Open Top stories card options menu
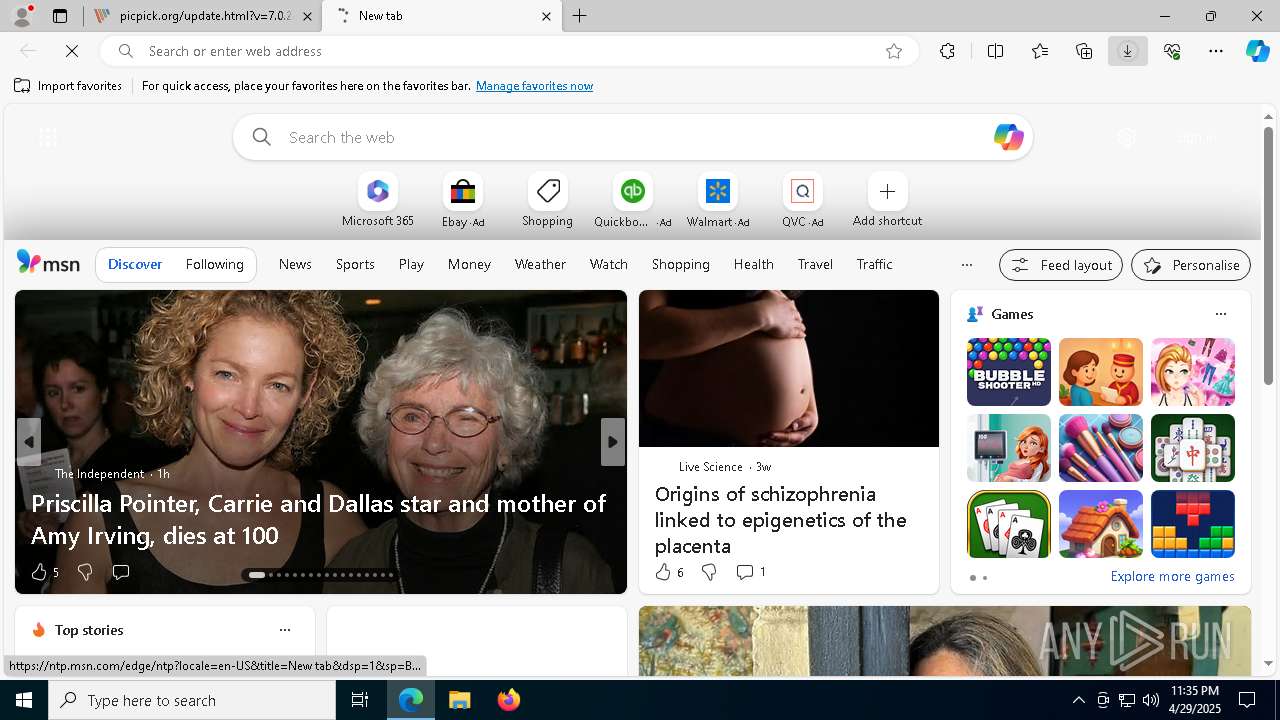 point(285,630)
